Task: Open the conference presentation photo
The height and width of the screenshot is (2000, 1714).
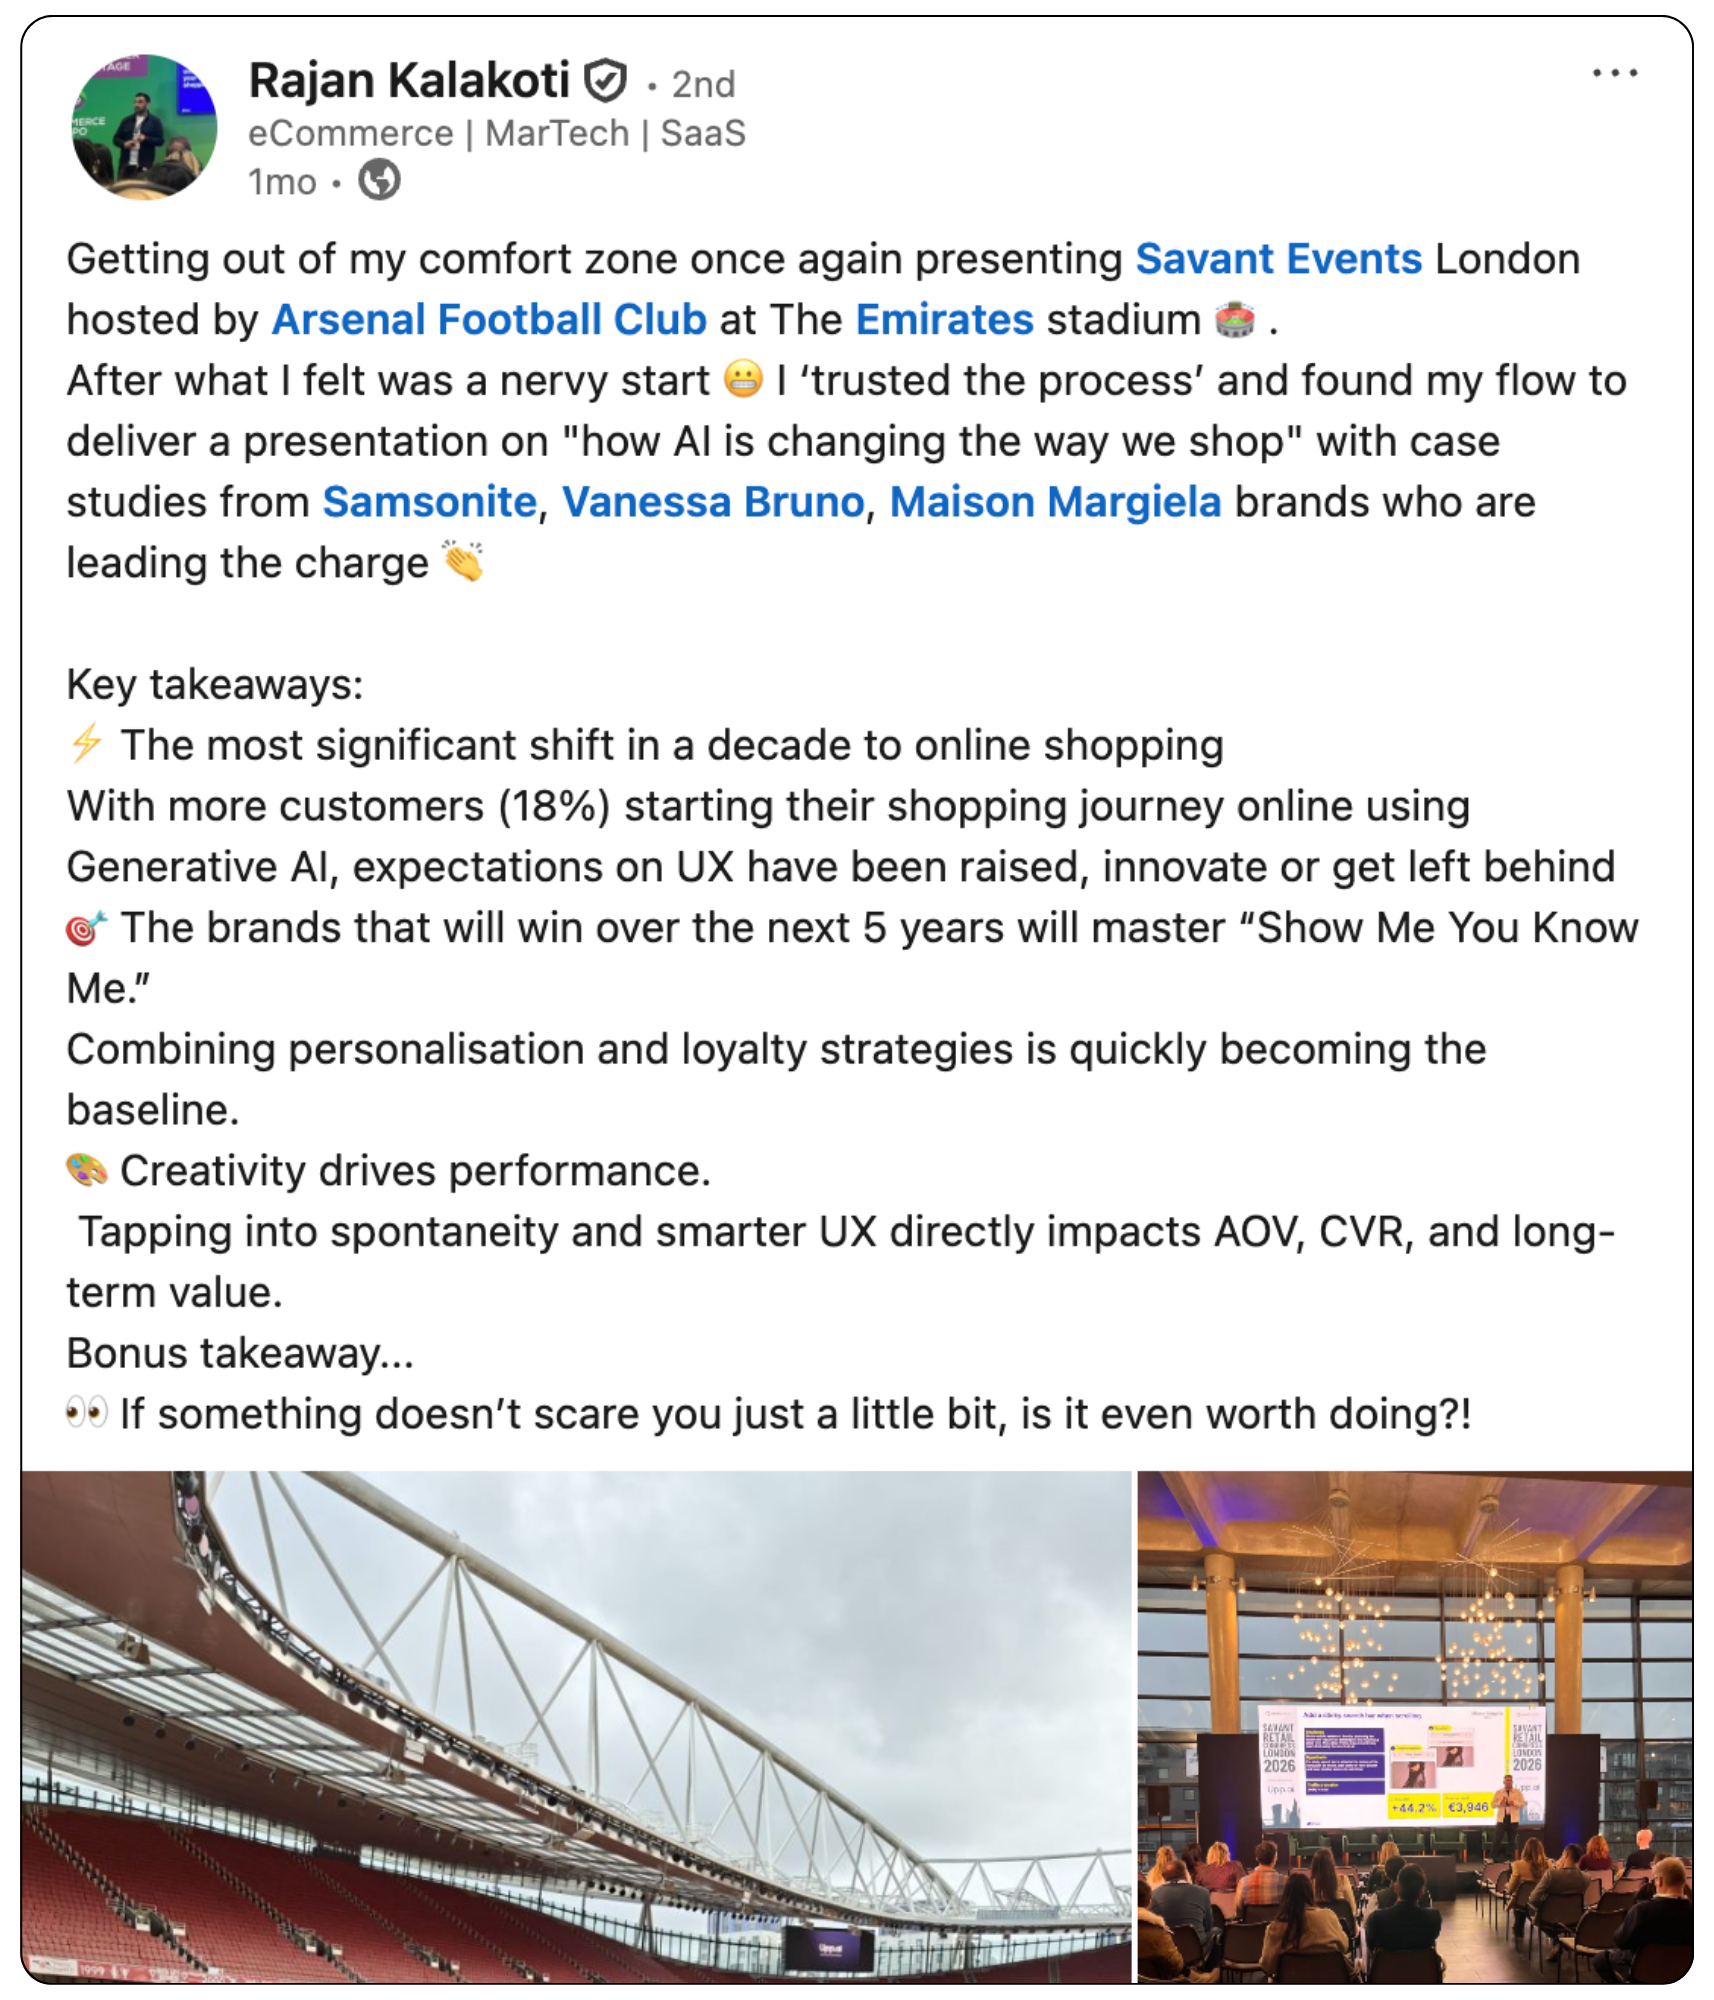Action: pyautogui.click(x=1414, y=1726)
